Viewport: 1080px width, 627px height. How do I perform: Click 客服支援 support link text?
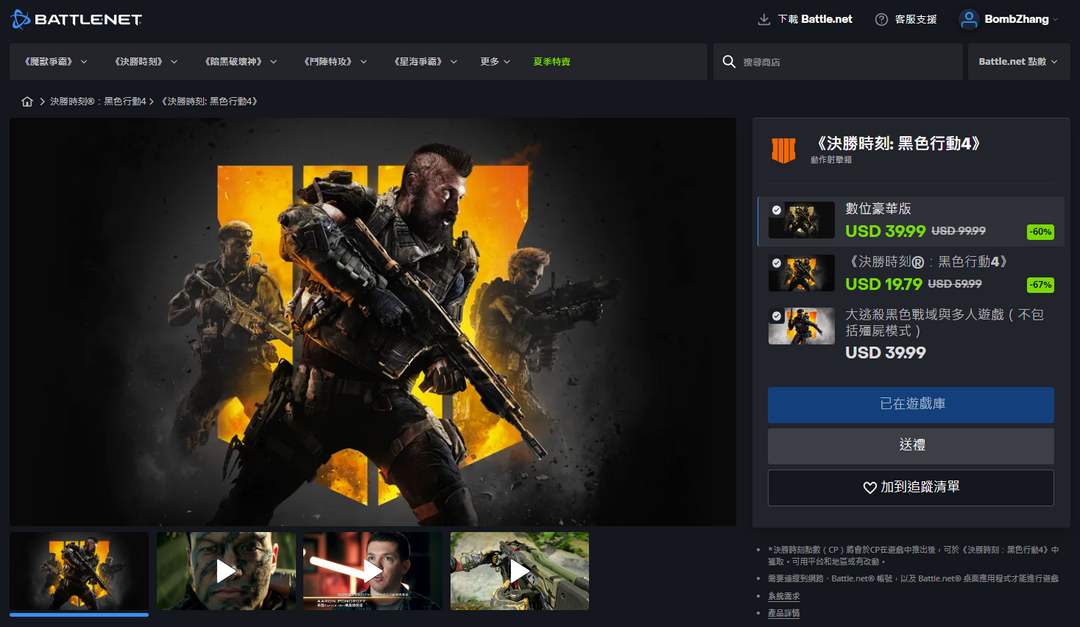[915, 19]
